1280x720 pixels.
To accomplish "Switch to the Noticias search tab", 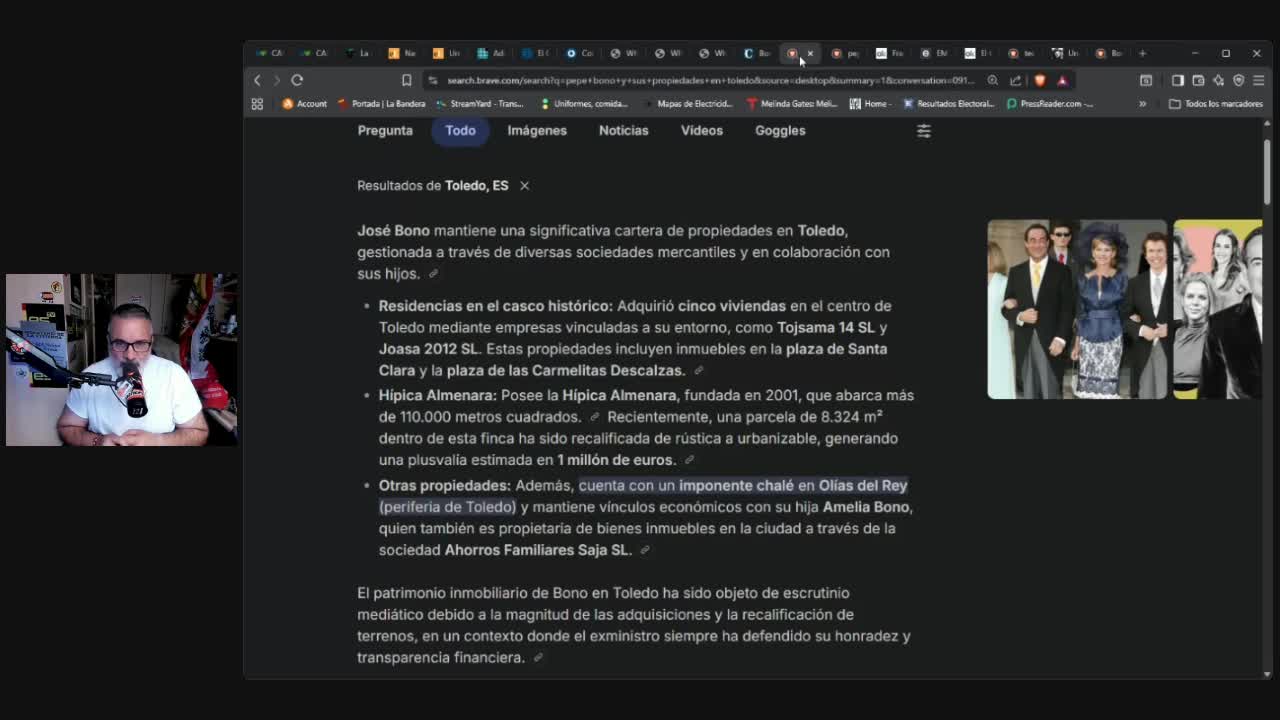I will [x=624, y=130].
